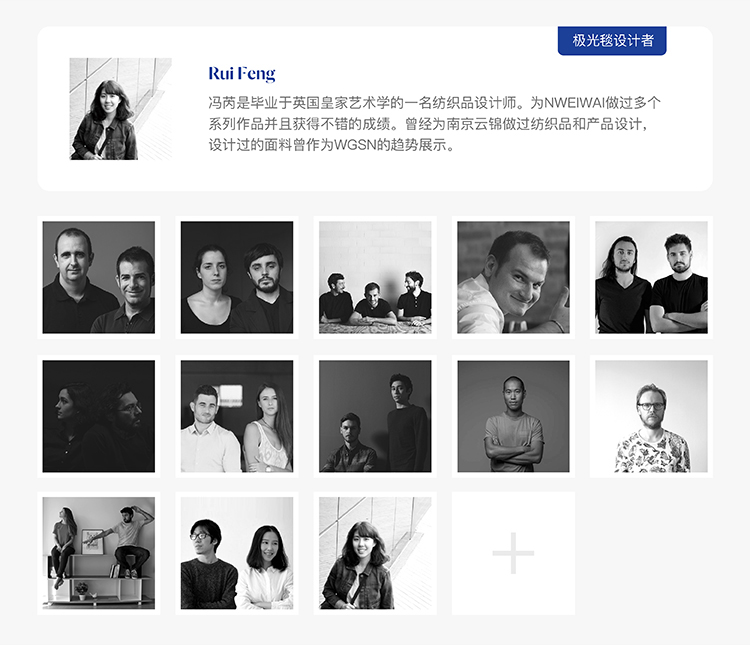
Task: Select the very dark profile couple thumbnail
Action: [x=99, y=416]
